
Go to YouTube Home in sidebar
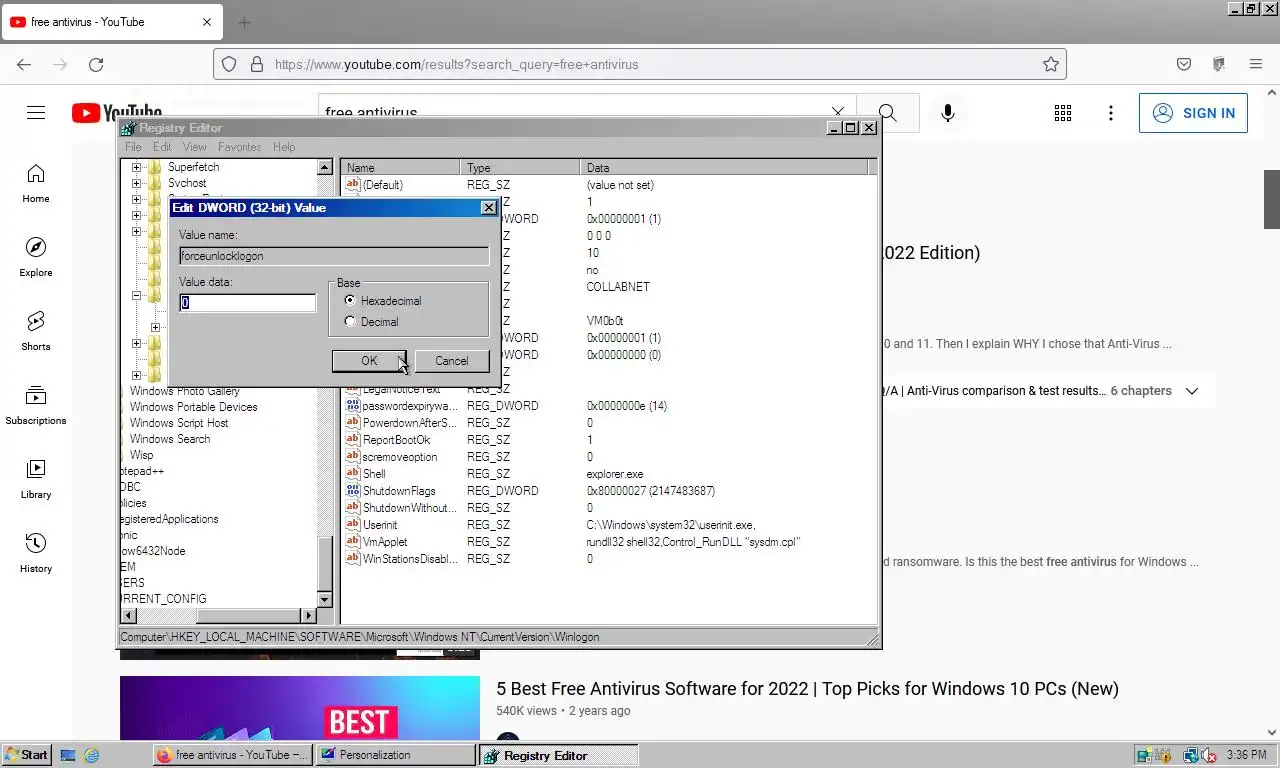click(x=36, y=184)
